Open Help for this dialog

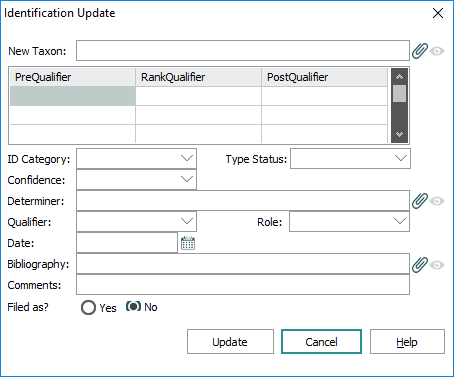[407, 342]
